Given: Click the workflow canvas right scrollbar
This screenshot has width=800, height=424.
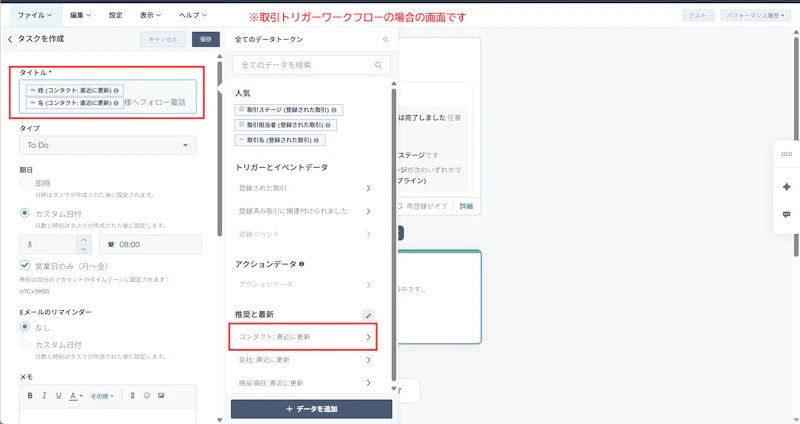Looking at the screenshot, I should [x=796, y=145].
